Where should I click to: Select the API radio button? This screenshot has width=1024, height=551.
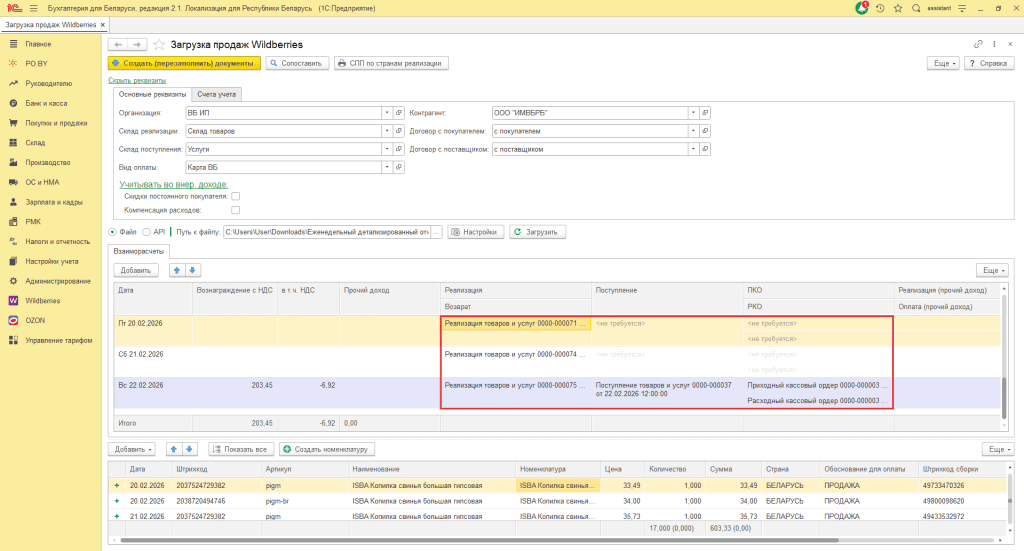coord(146,232)
